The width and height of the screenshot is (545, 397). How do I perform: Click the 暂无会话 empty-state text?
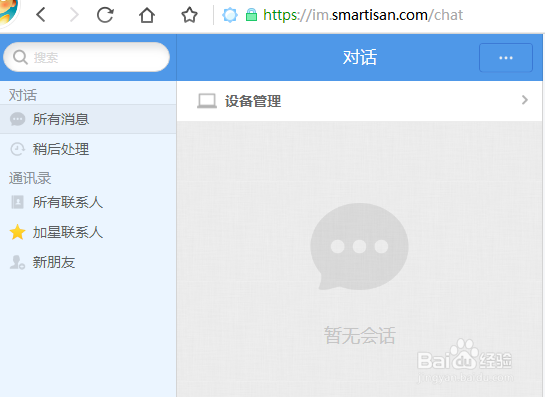click(x=360, y=335)
